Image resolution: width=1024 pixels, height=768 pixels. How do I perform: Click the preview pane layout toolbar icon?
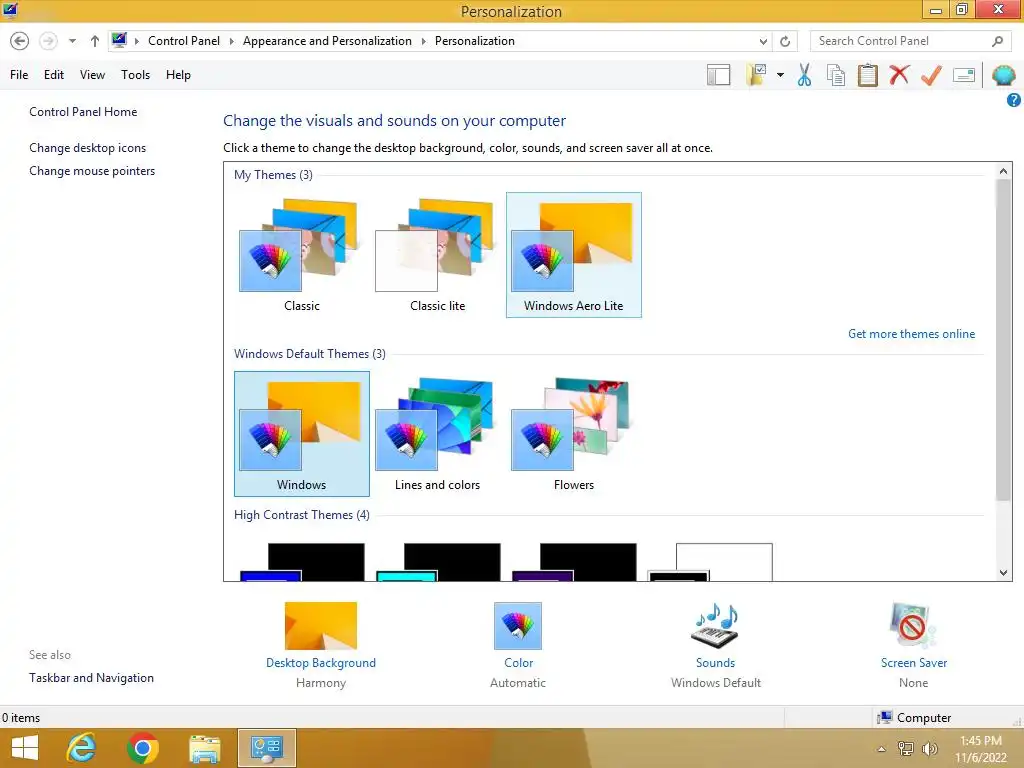718,75
